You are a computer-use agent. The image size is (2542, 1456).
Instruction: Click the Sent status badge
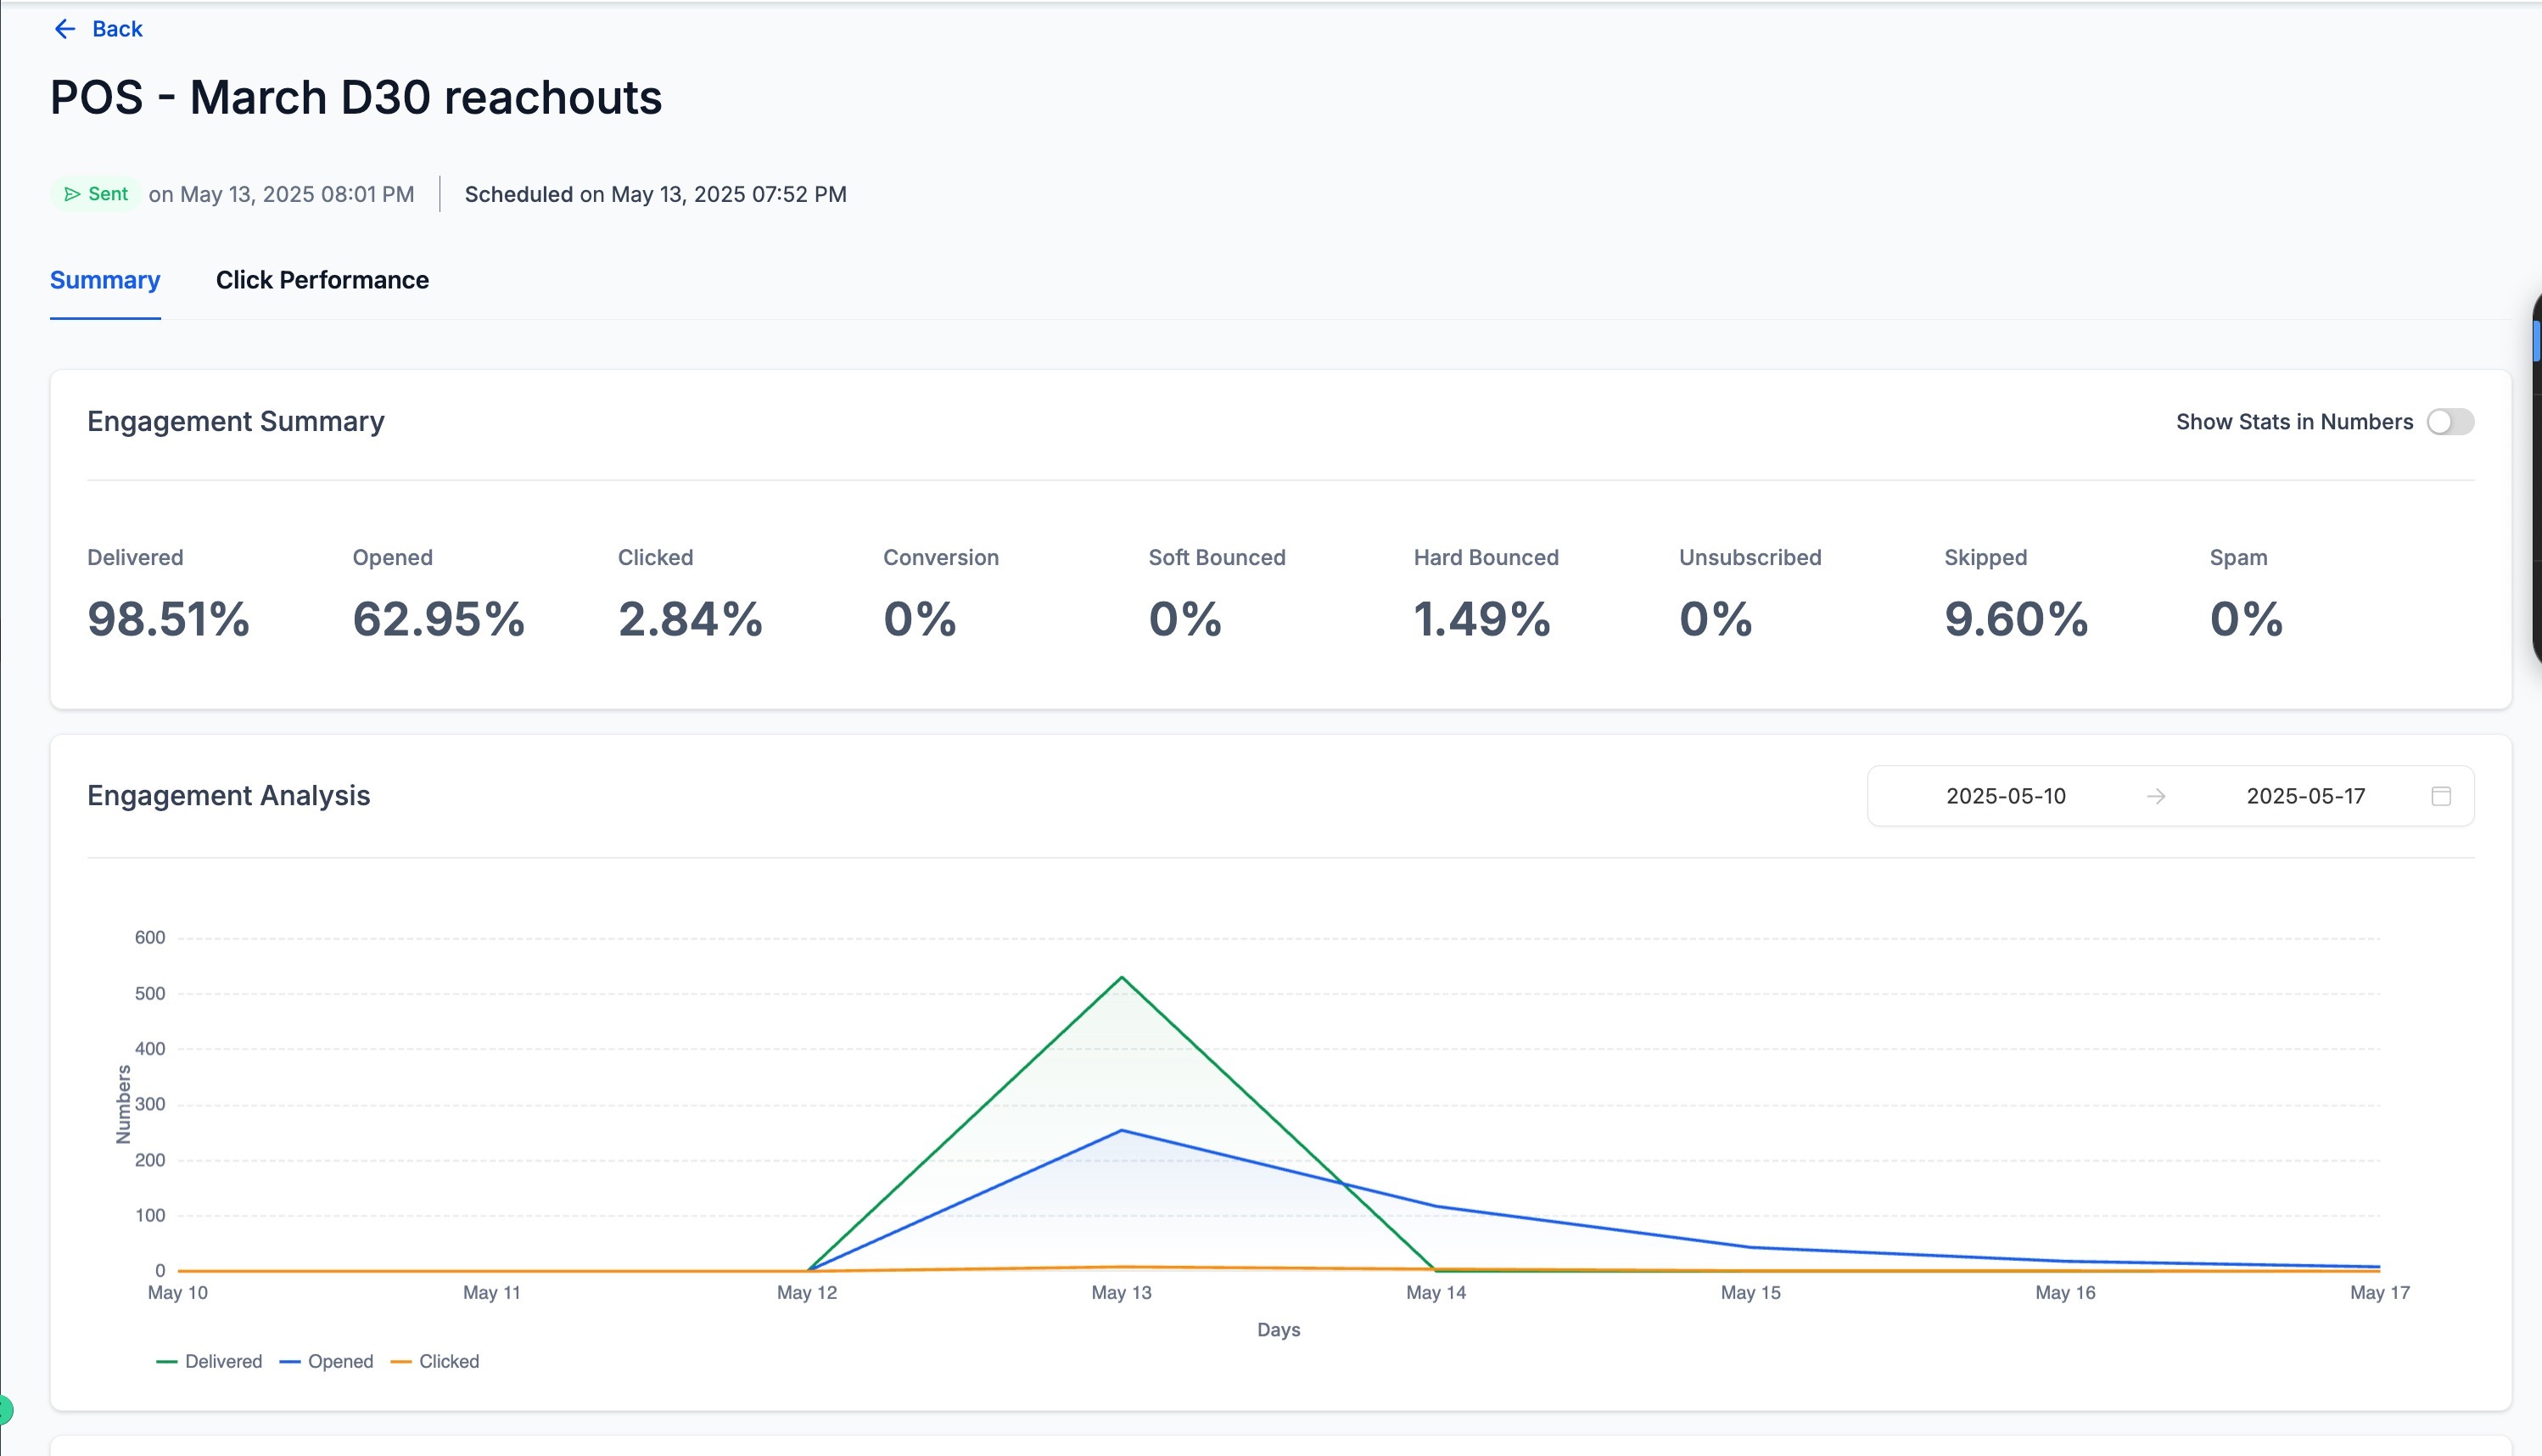(x=97, y=194)
